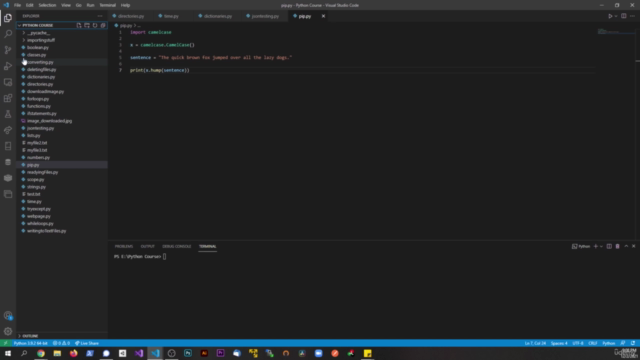This screenshot has width=640, height=360.
Task: Open File Explorer from the taskbar
Action: tap(57, 353)
